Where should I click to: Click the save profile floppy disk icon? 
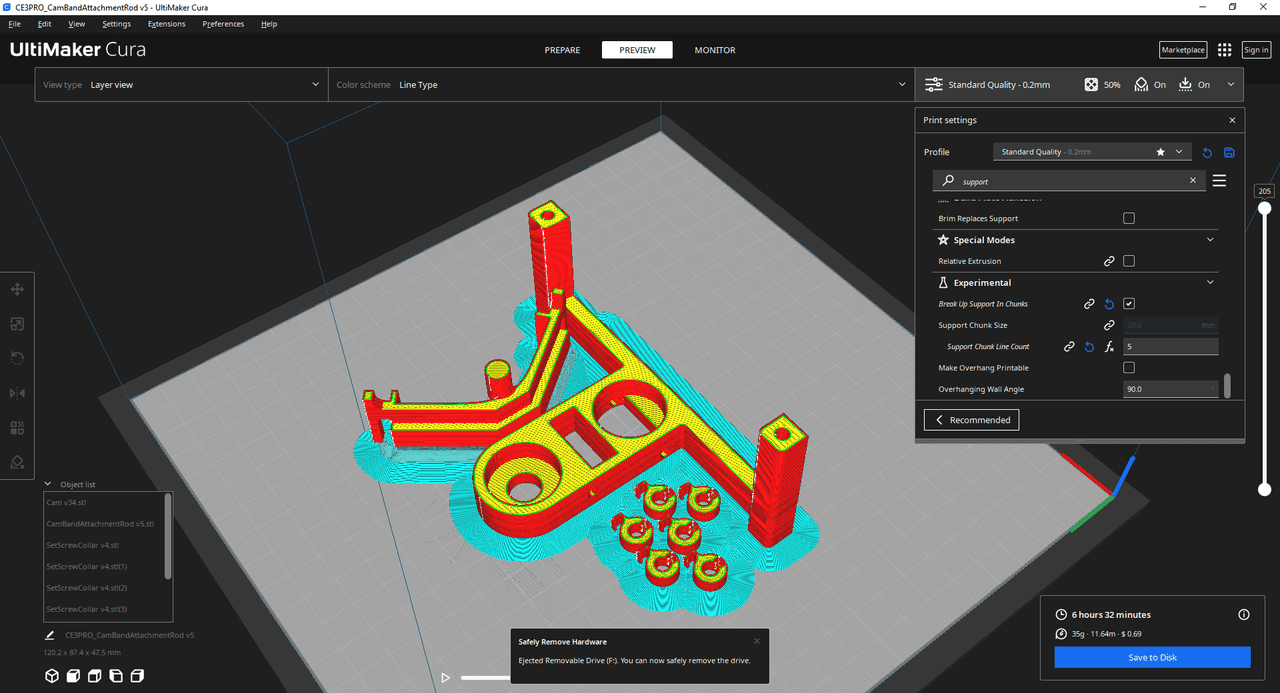[1229, 152]
